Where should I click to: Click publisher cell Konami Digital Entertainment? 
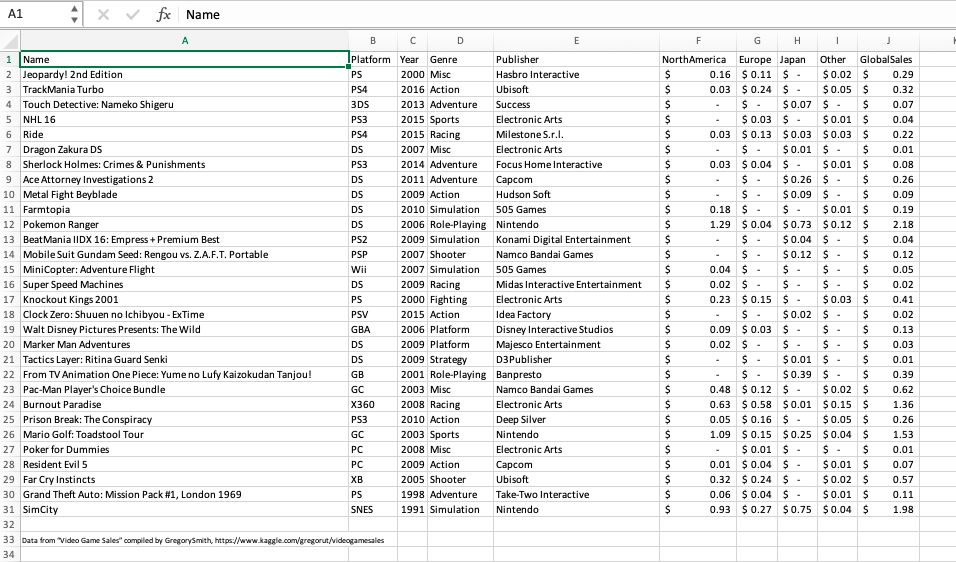point(576,240)
